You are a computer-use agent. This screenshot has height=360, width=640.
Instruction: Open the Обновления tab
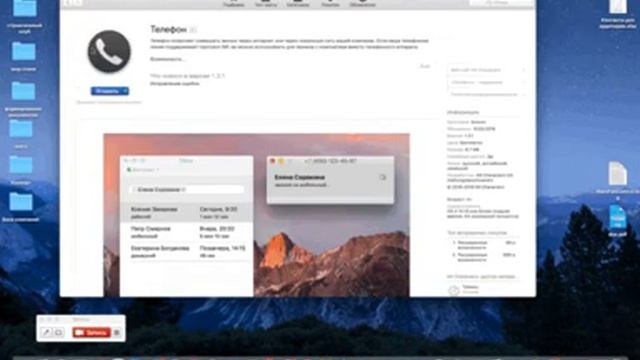point(362,4)
